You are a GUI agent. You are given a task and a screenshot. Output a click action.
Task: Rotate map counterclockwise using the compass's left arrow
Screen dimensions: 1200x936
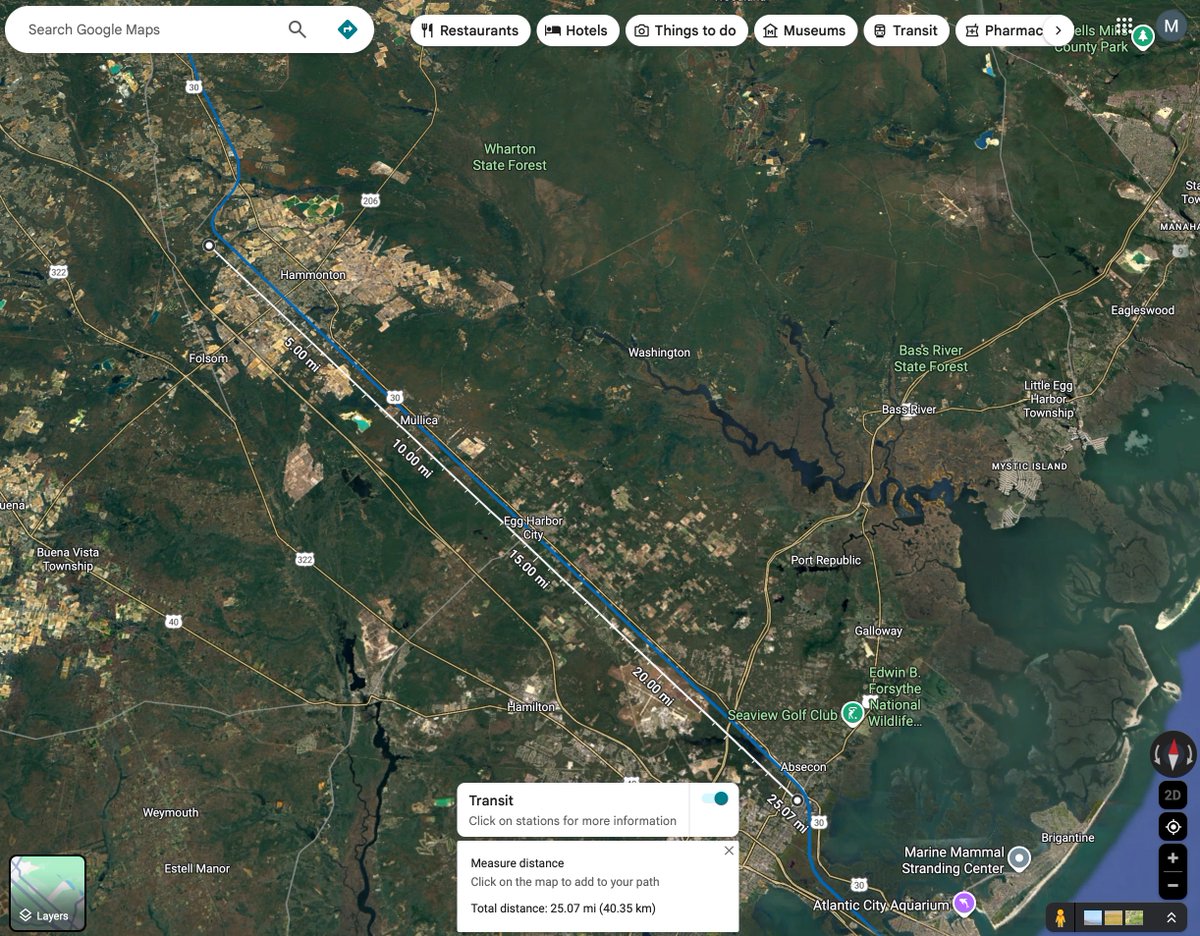pyautogui.click(x=1157, y=755)
